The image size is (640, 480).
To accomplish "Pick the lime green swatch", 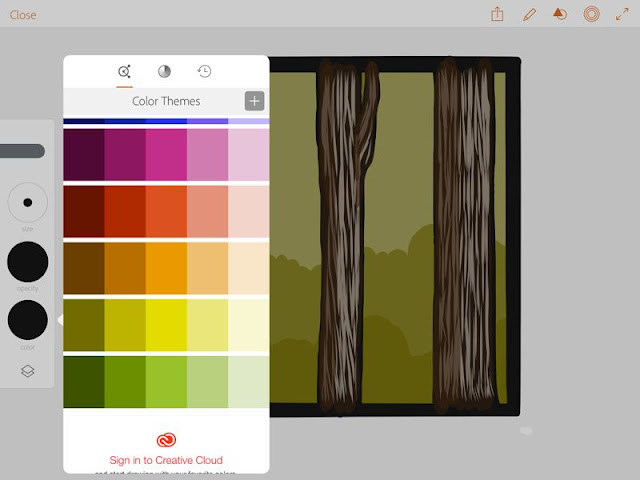I will pyautogui.click(x=166, y=382).
